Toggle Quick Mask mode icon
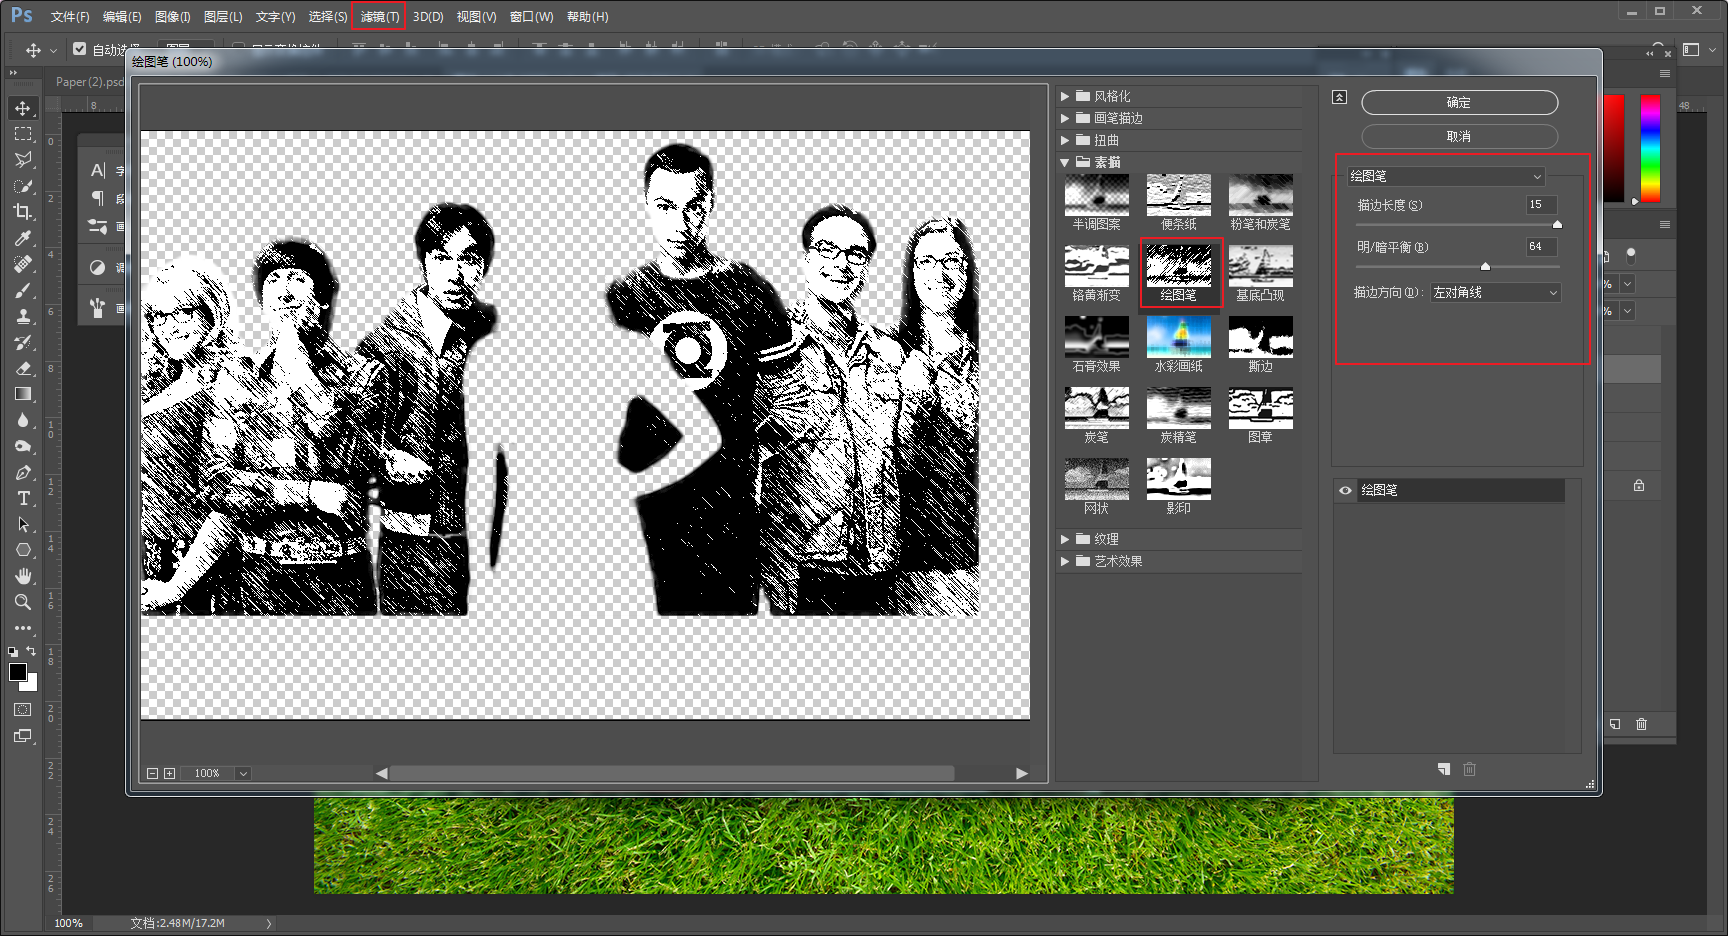Image resolution: width=1728 pixels, height=936 pixels. pos(23,709)
